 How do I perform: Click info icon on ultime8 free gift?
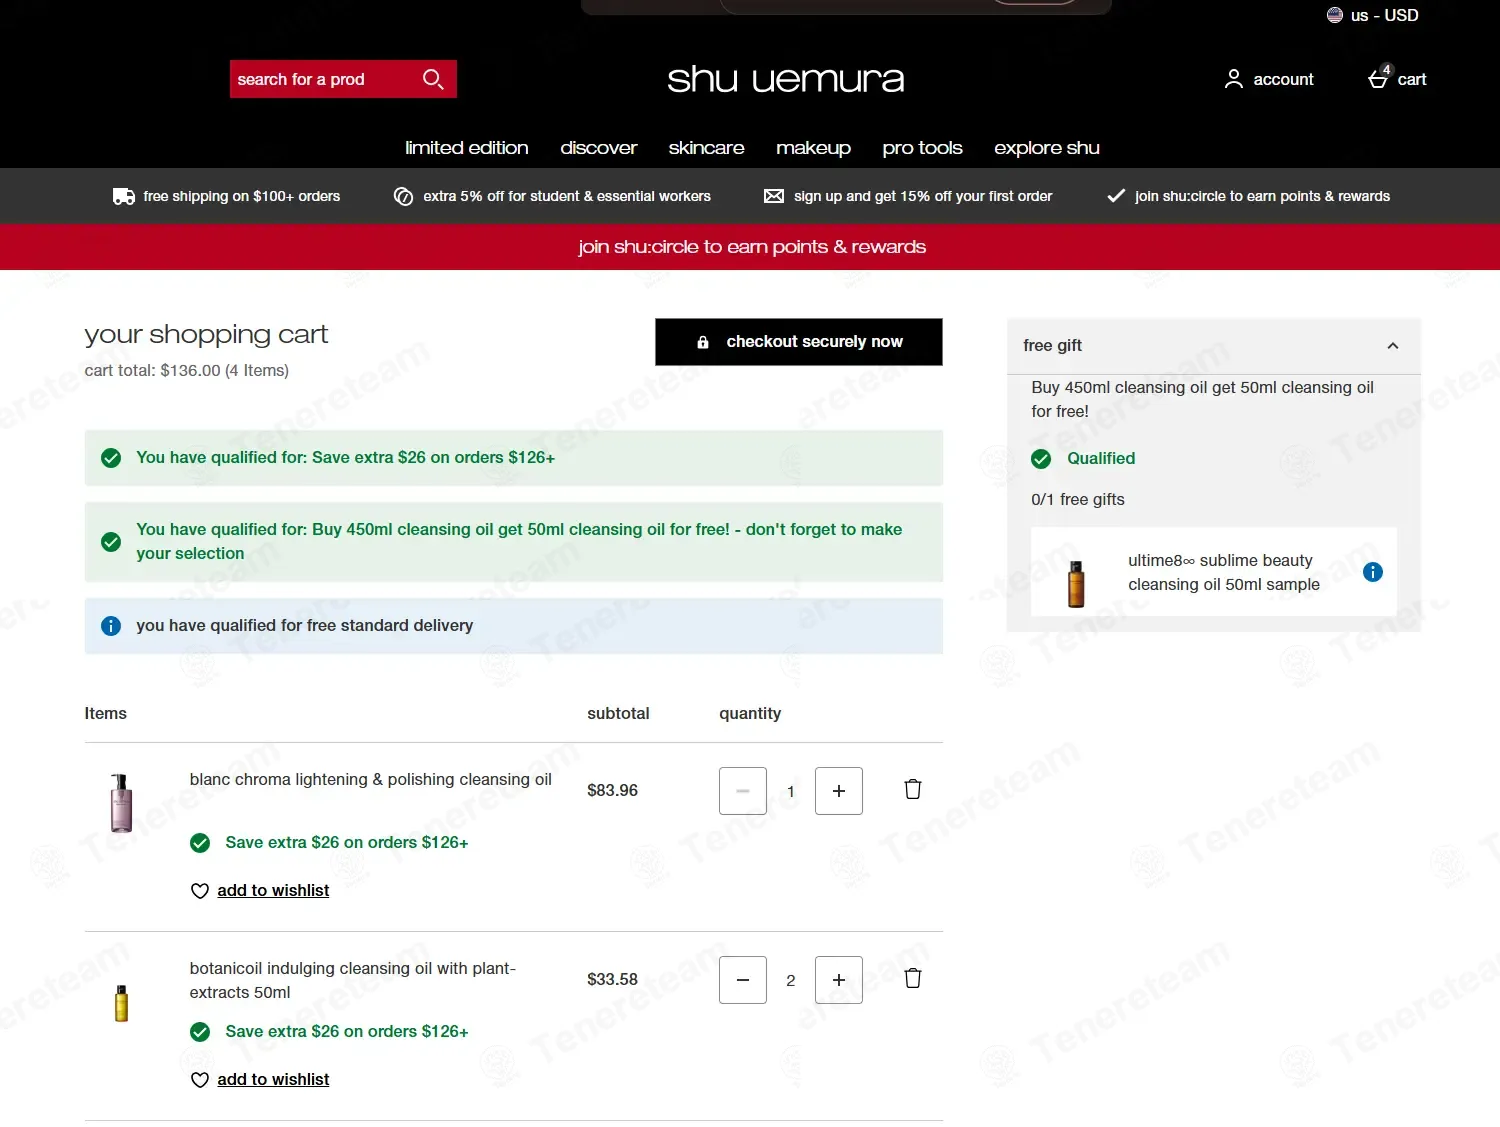(x=1373, y=572)
